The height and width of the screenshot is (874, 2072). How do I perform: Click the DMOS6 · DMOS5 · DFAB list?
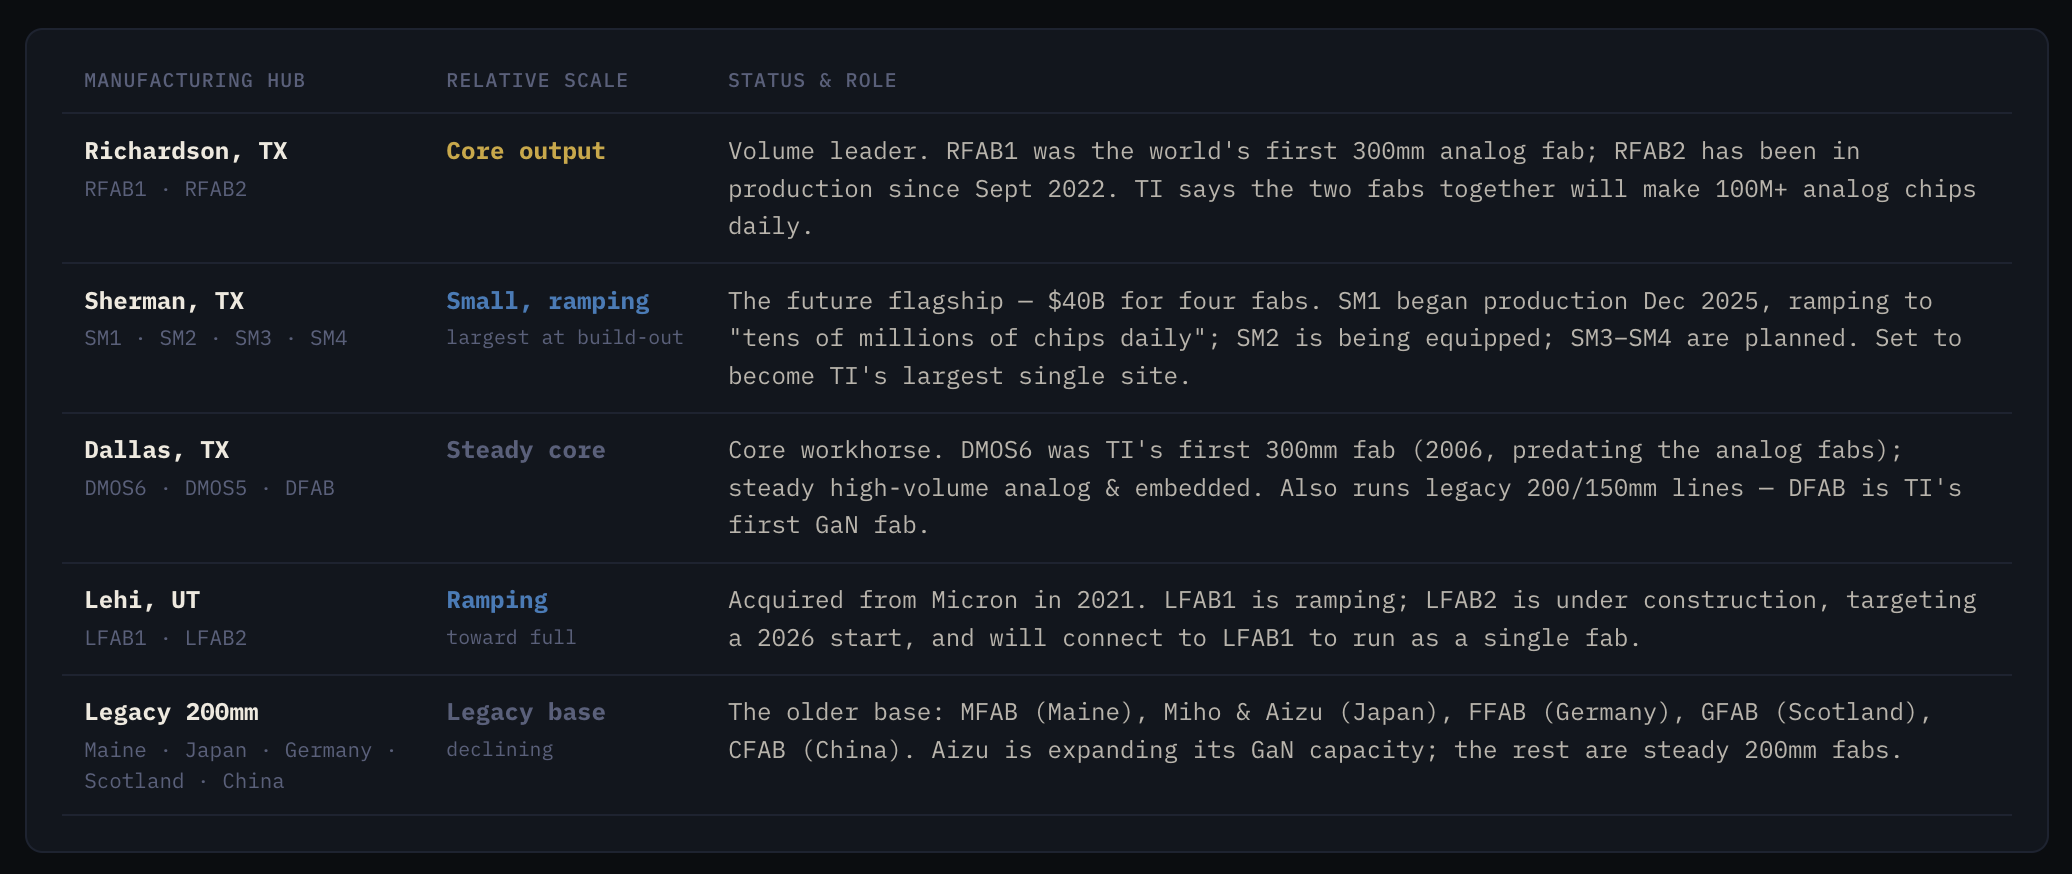(209, 488)
